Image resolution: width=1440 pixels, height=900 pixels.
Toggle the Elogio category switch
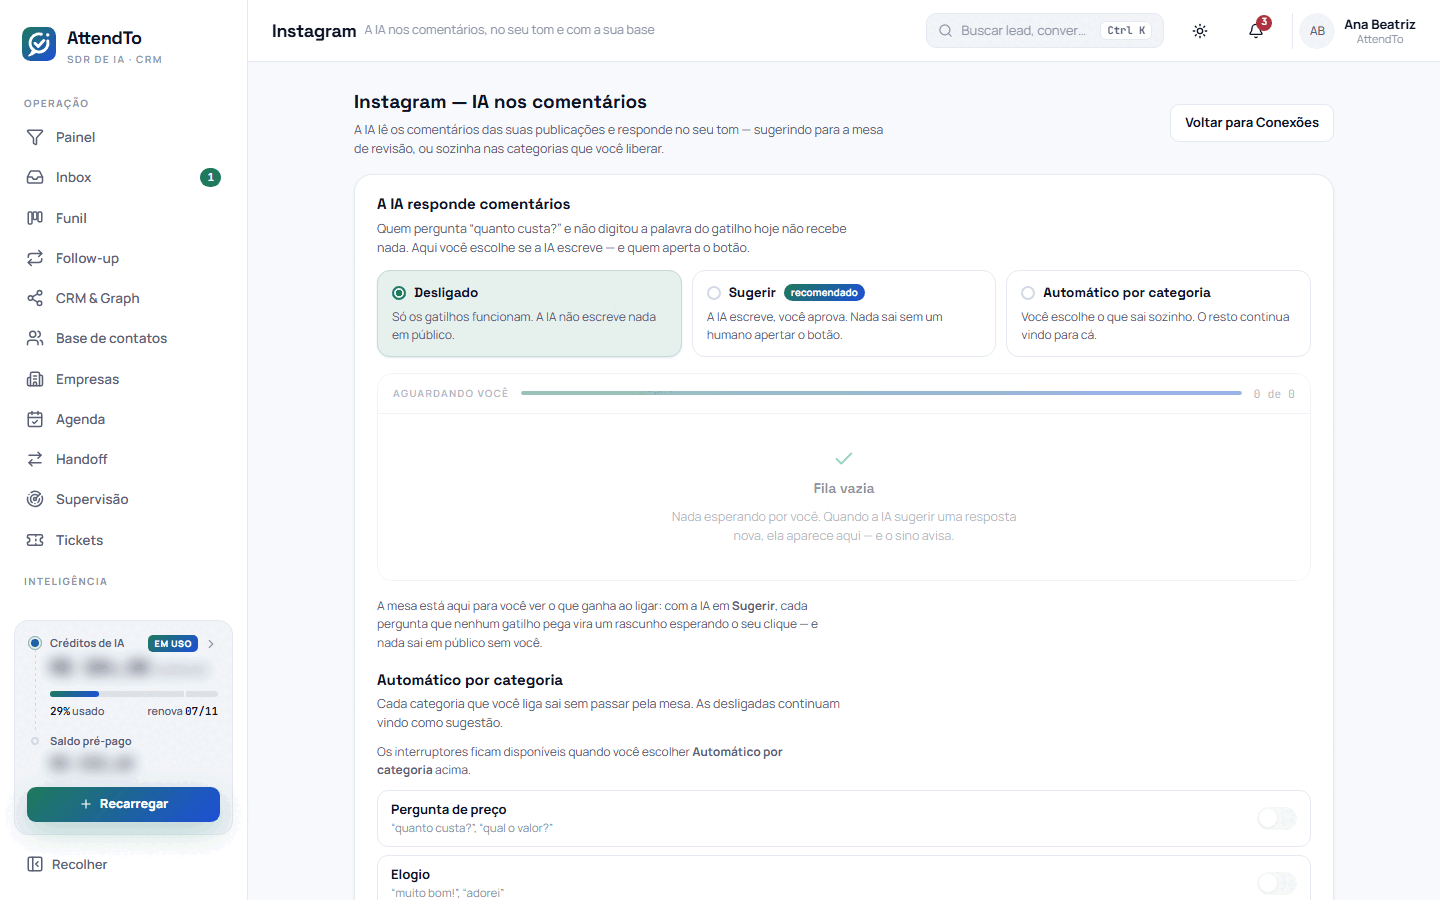(1277, 883)
